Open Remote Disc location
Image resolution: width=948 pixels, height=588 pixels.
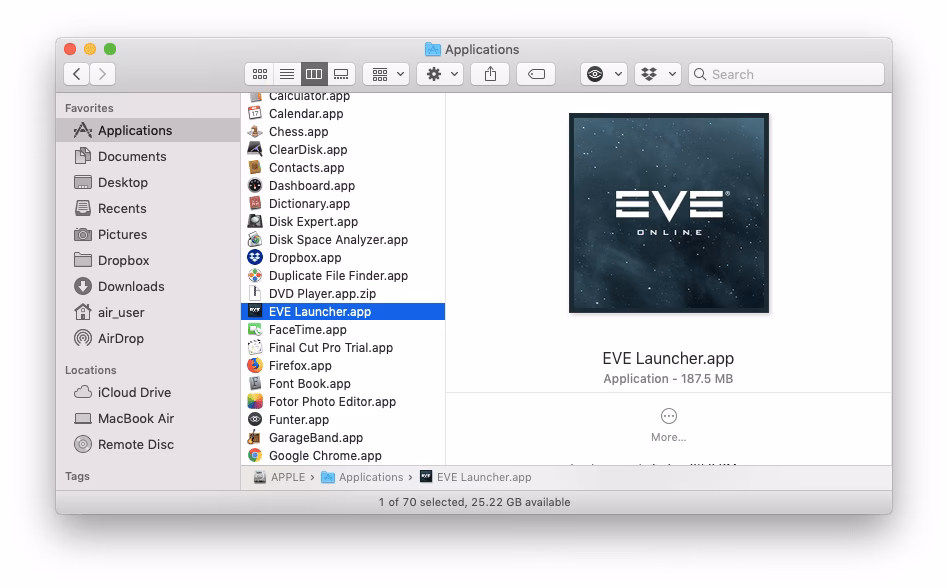coord(148,444)
